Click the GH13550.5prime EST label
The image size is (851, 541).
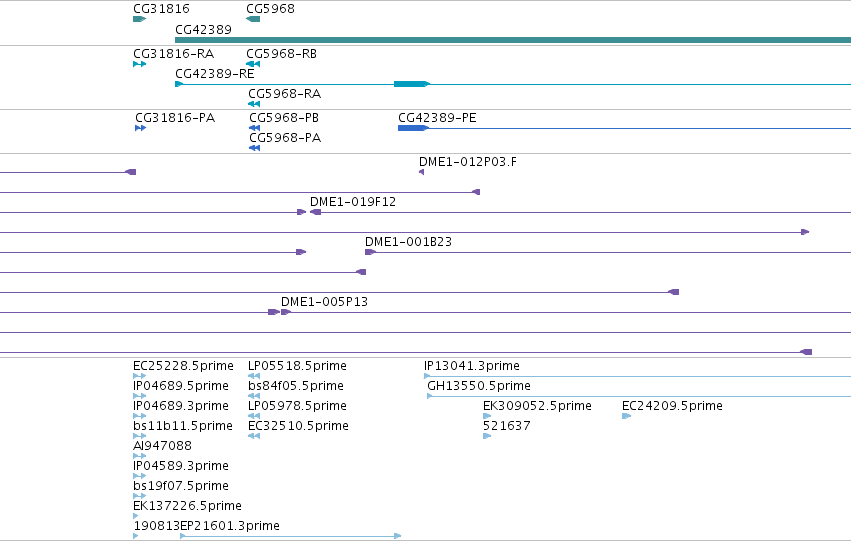[x=479, y=386]
